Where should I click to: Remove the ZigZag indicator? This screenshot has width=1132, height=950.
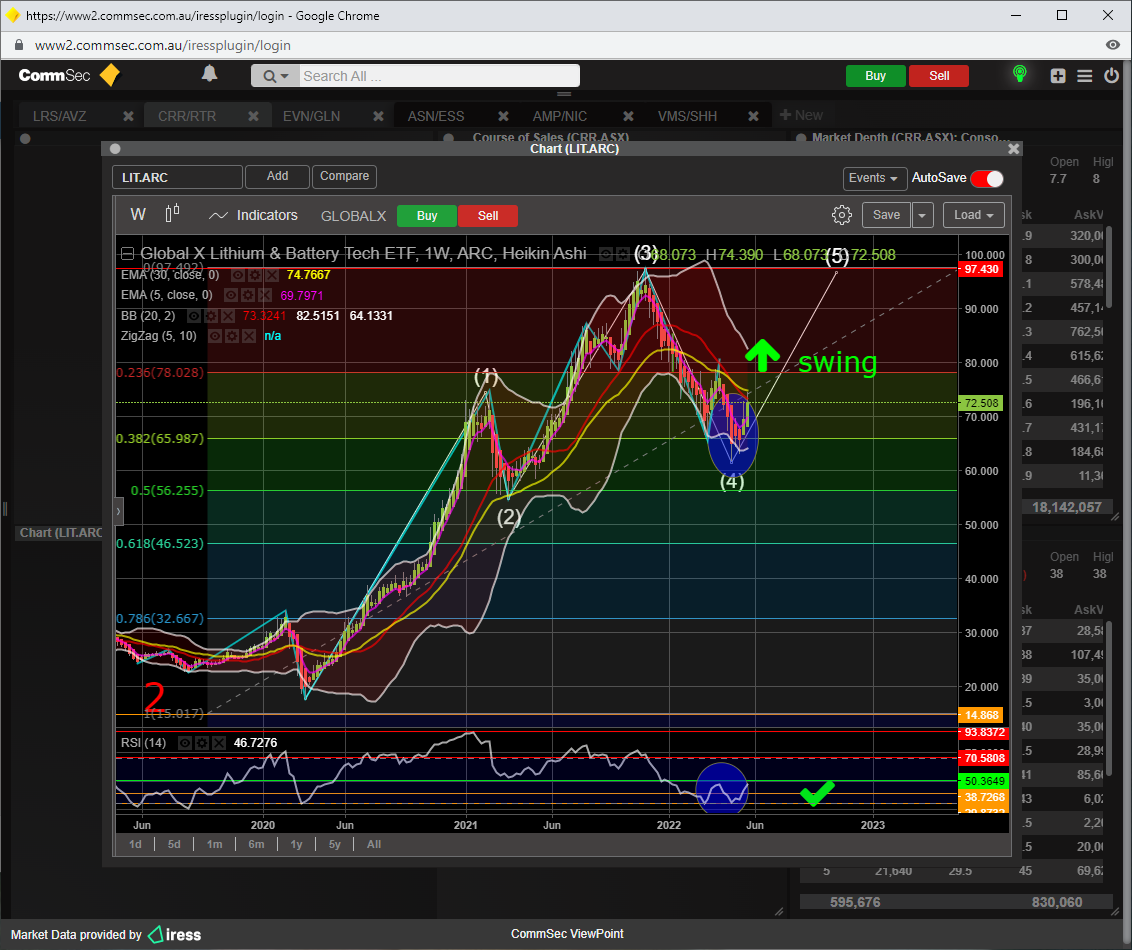[x=248, y=336]
